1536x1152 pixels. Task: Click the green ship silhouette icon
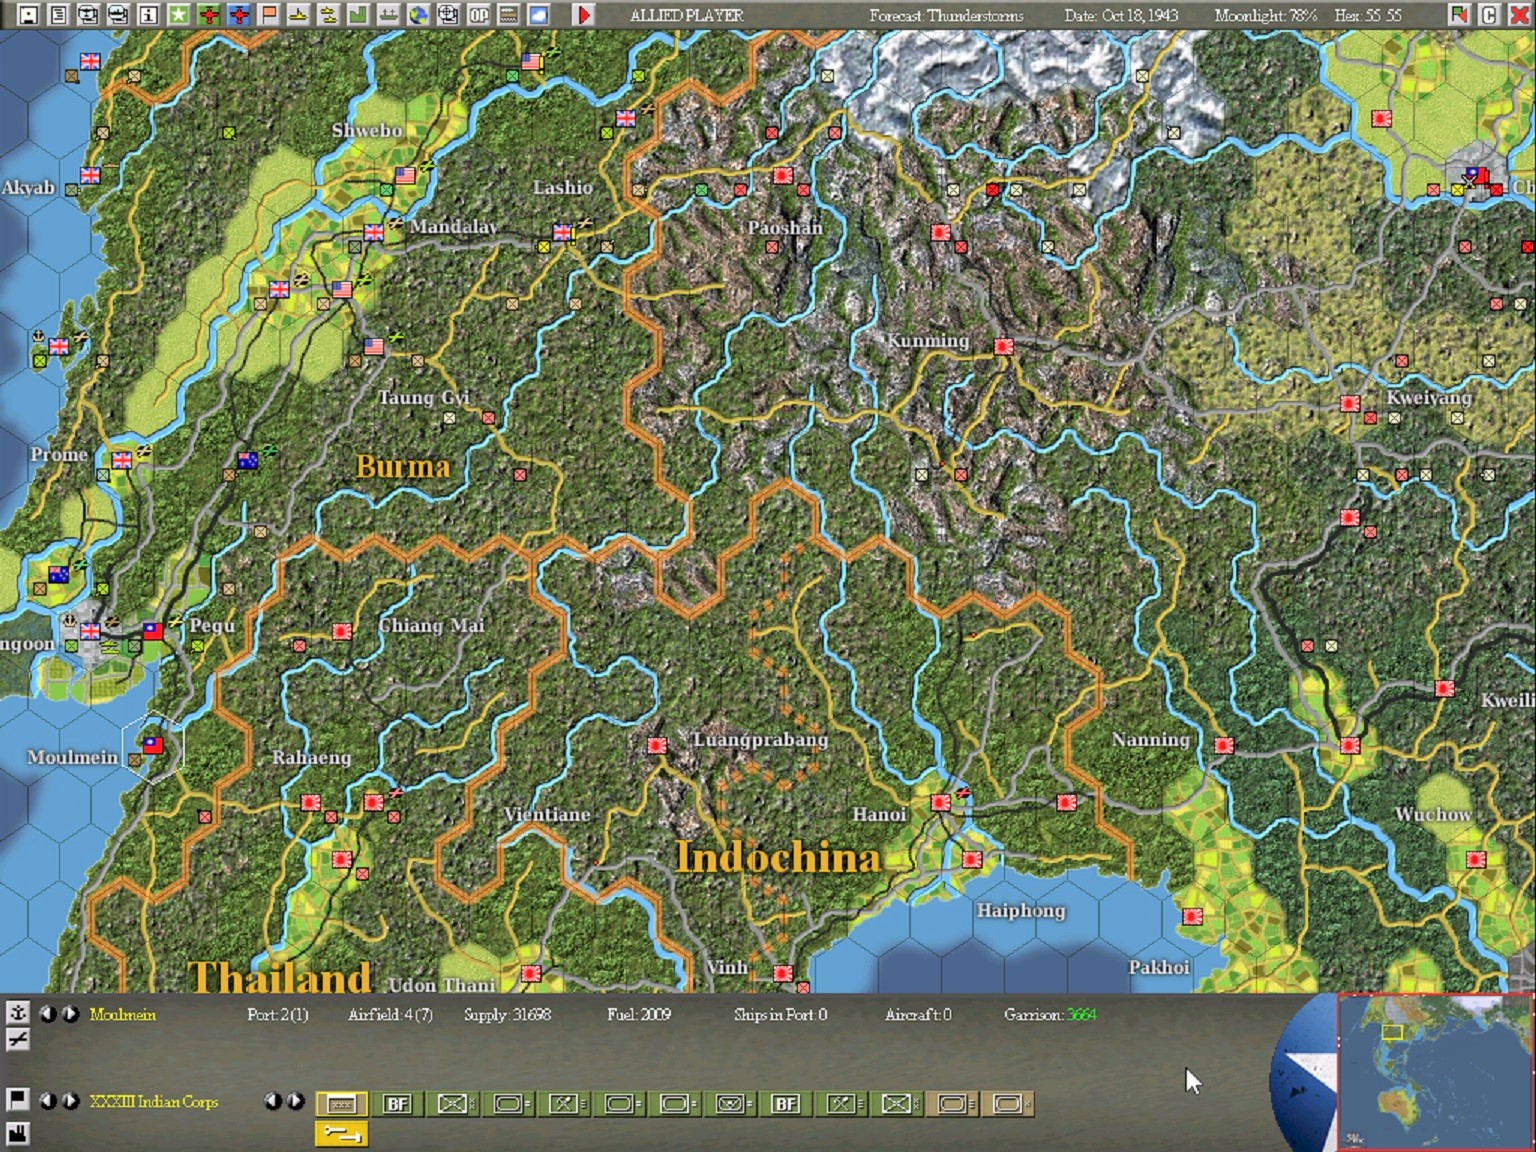pyautogui.click(x=389, y=14)
